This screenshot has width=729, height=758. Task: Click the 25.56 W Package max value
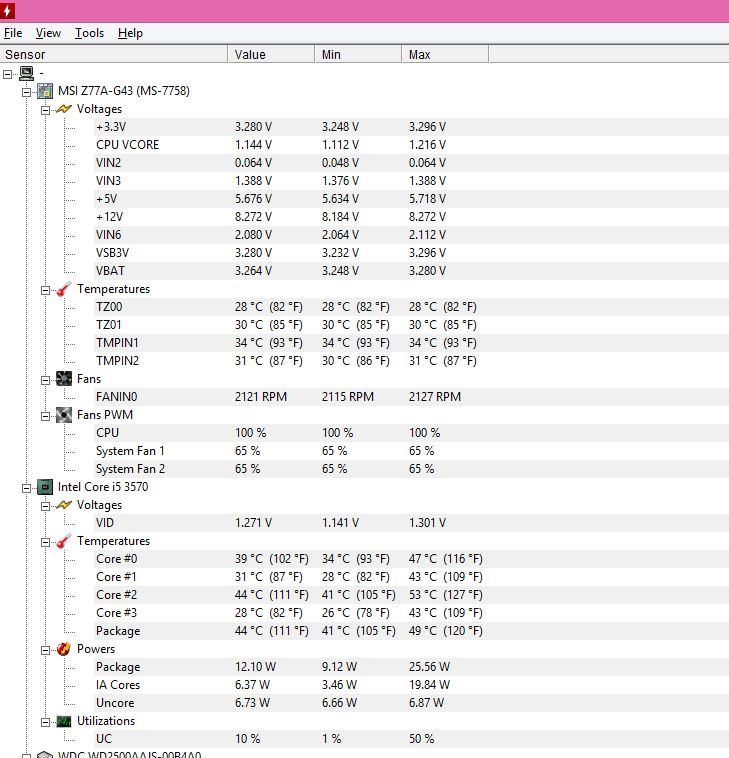click(x=429, y=667)
